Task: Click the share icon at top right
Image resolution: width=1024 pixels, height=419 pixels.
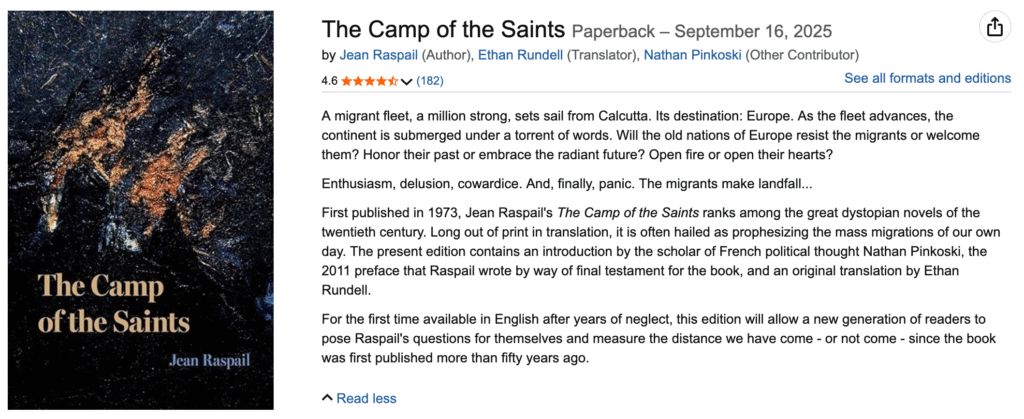Action: click(994, 28)
